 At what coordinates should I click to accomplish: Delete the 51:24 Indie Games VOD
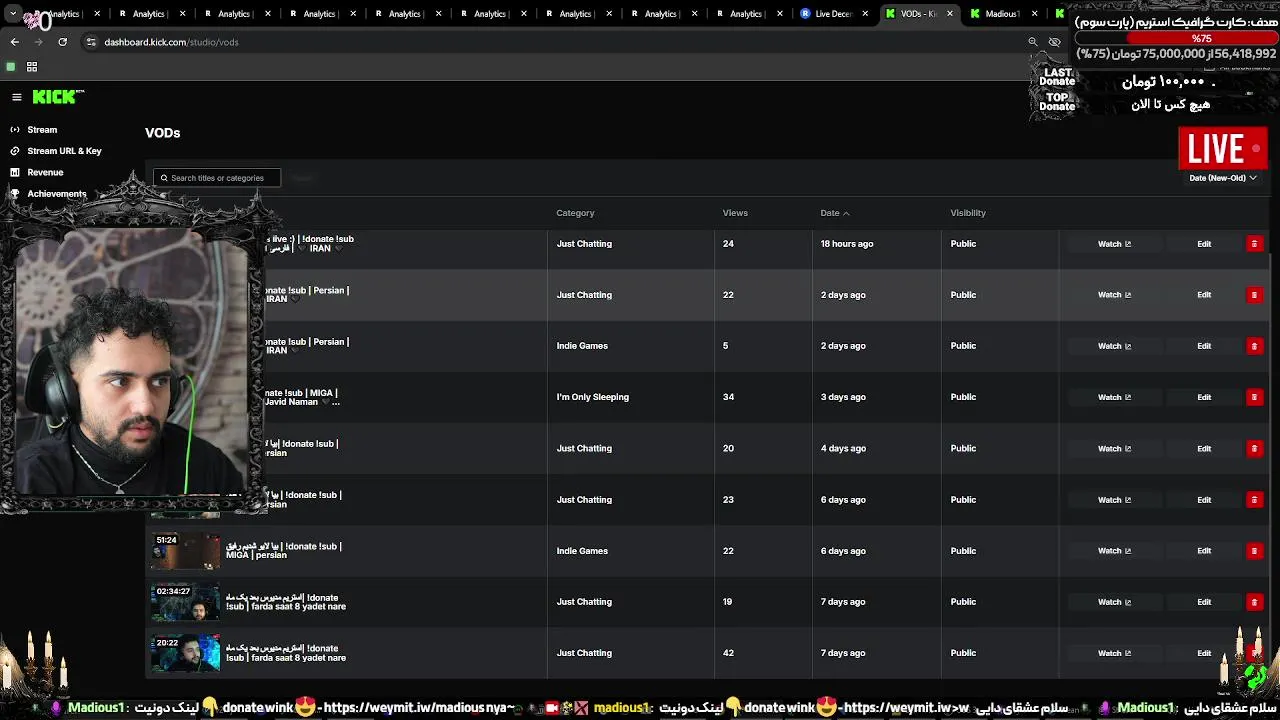pos(1254,551)
